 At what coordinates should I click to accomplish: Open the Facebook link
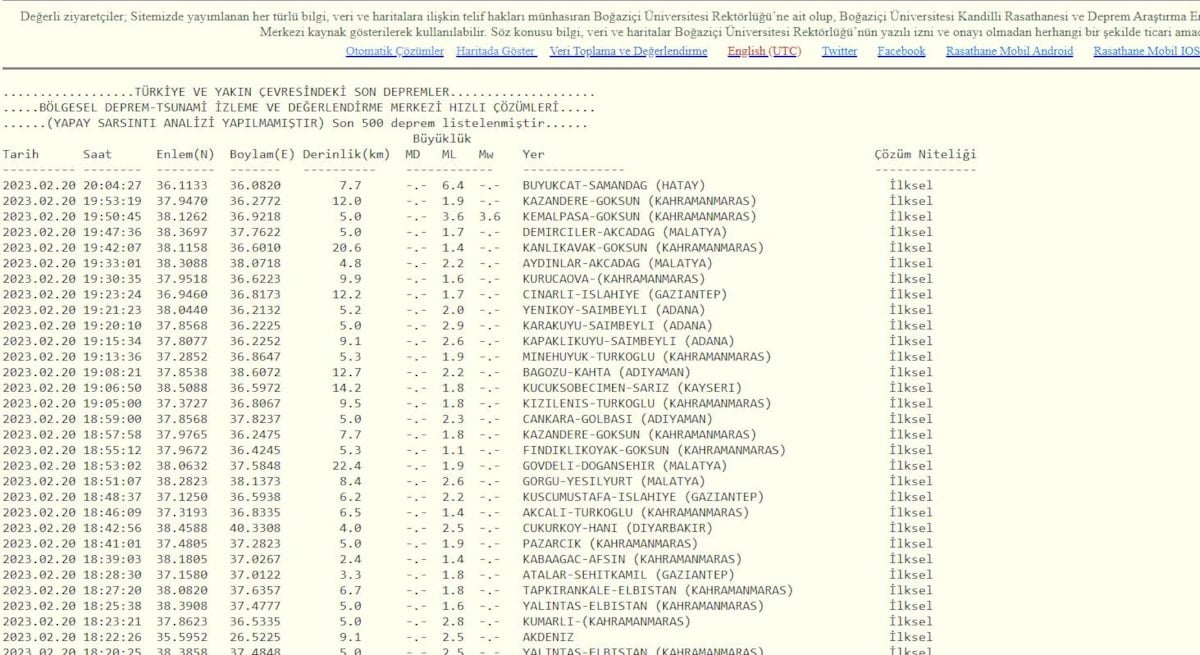901,52
